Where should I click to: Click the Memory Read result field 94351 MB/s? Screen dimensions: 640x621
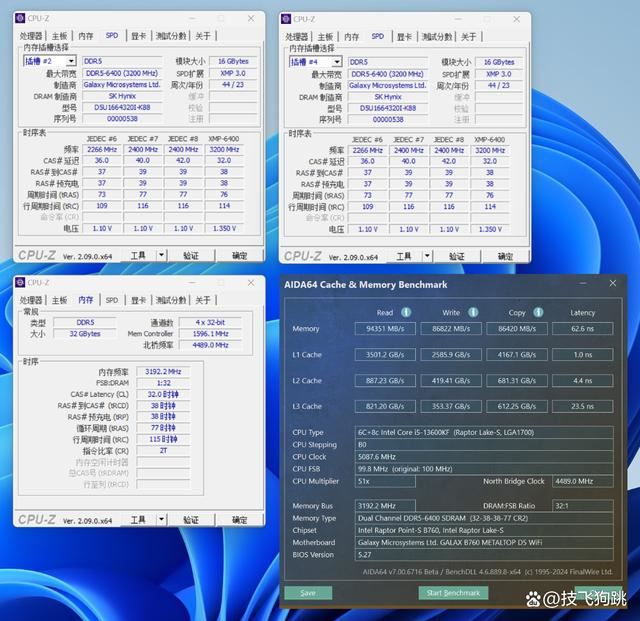pos(385,329)
